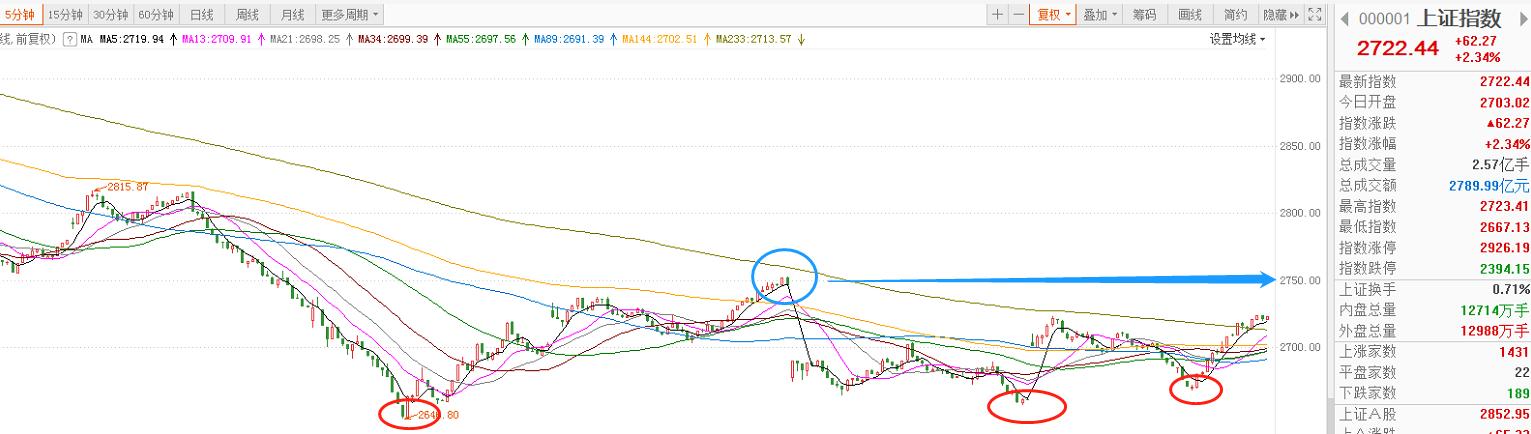
Task: Click 隐藏 to hide side panel
Action: tap(1280, 14)
